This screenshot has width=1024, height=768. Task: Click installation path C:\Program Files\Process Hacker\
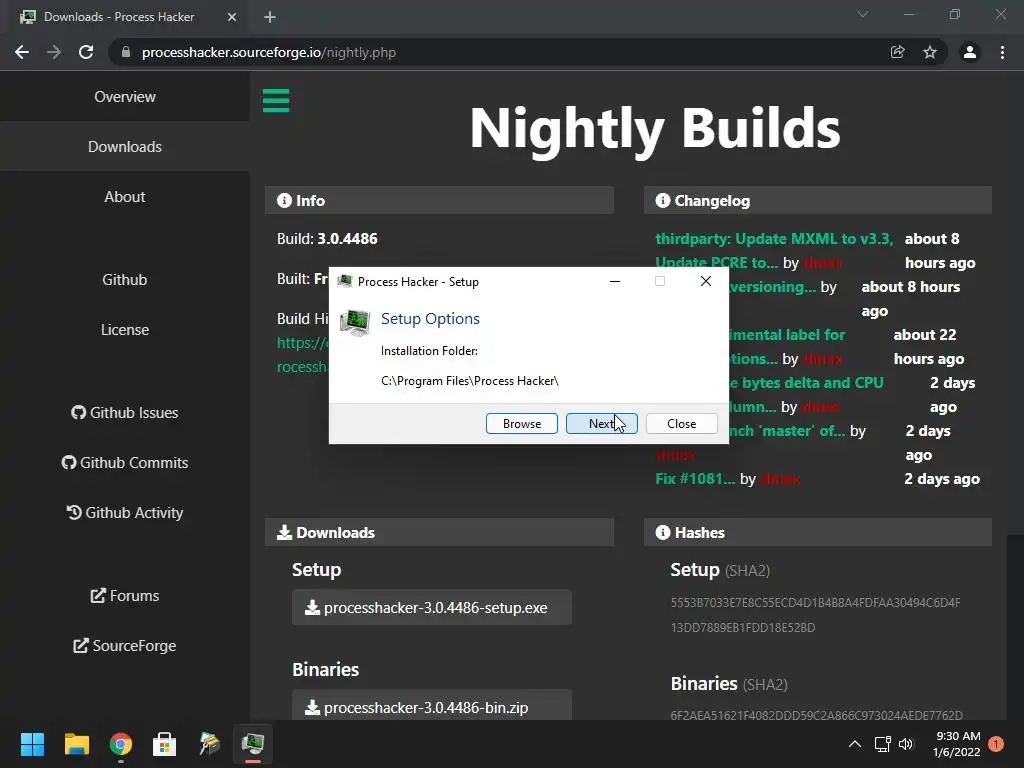[x=470, y=381]
